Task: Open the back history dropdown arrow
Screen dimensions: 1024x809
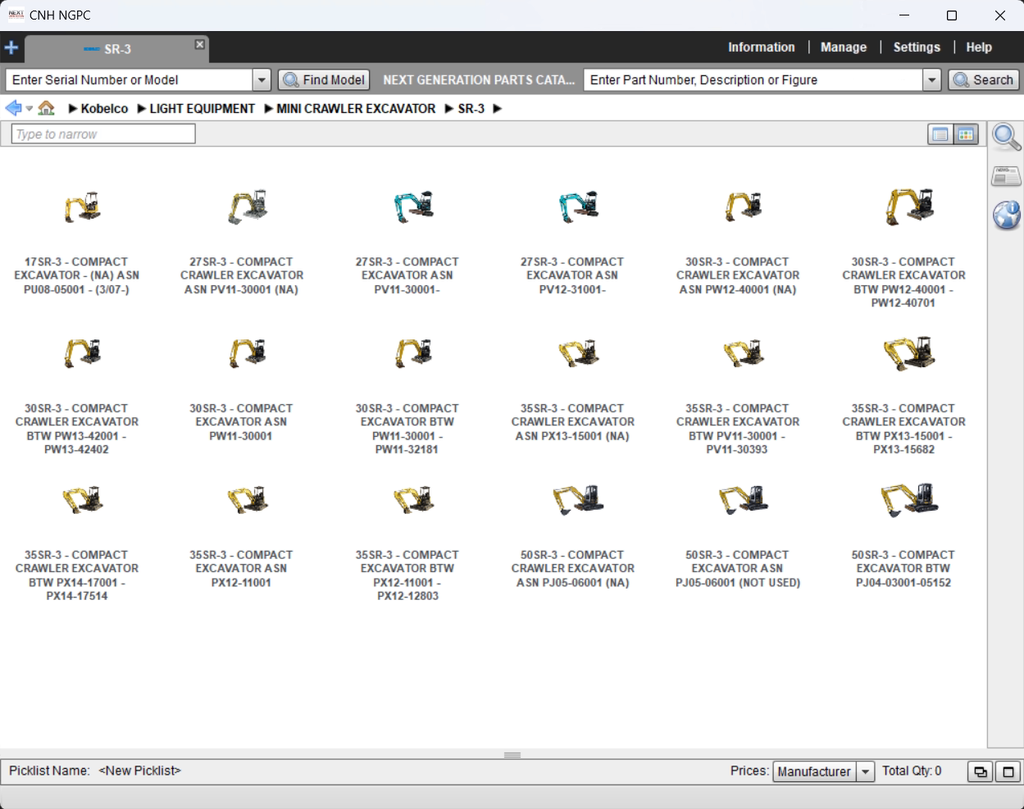Action: pyautogui.click(x=29, y=108)
